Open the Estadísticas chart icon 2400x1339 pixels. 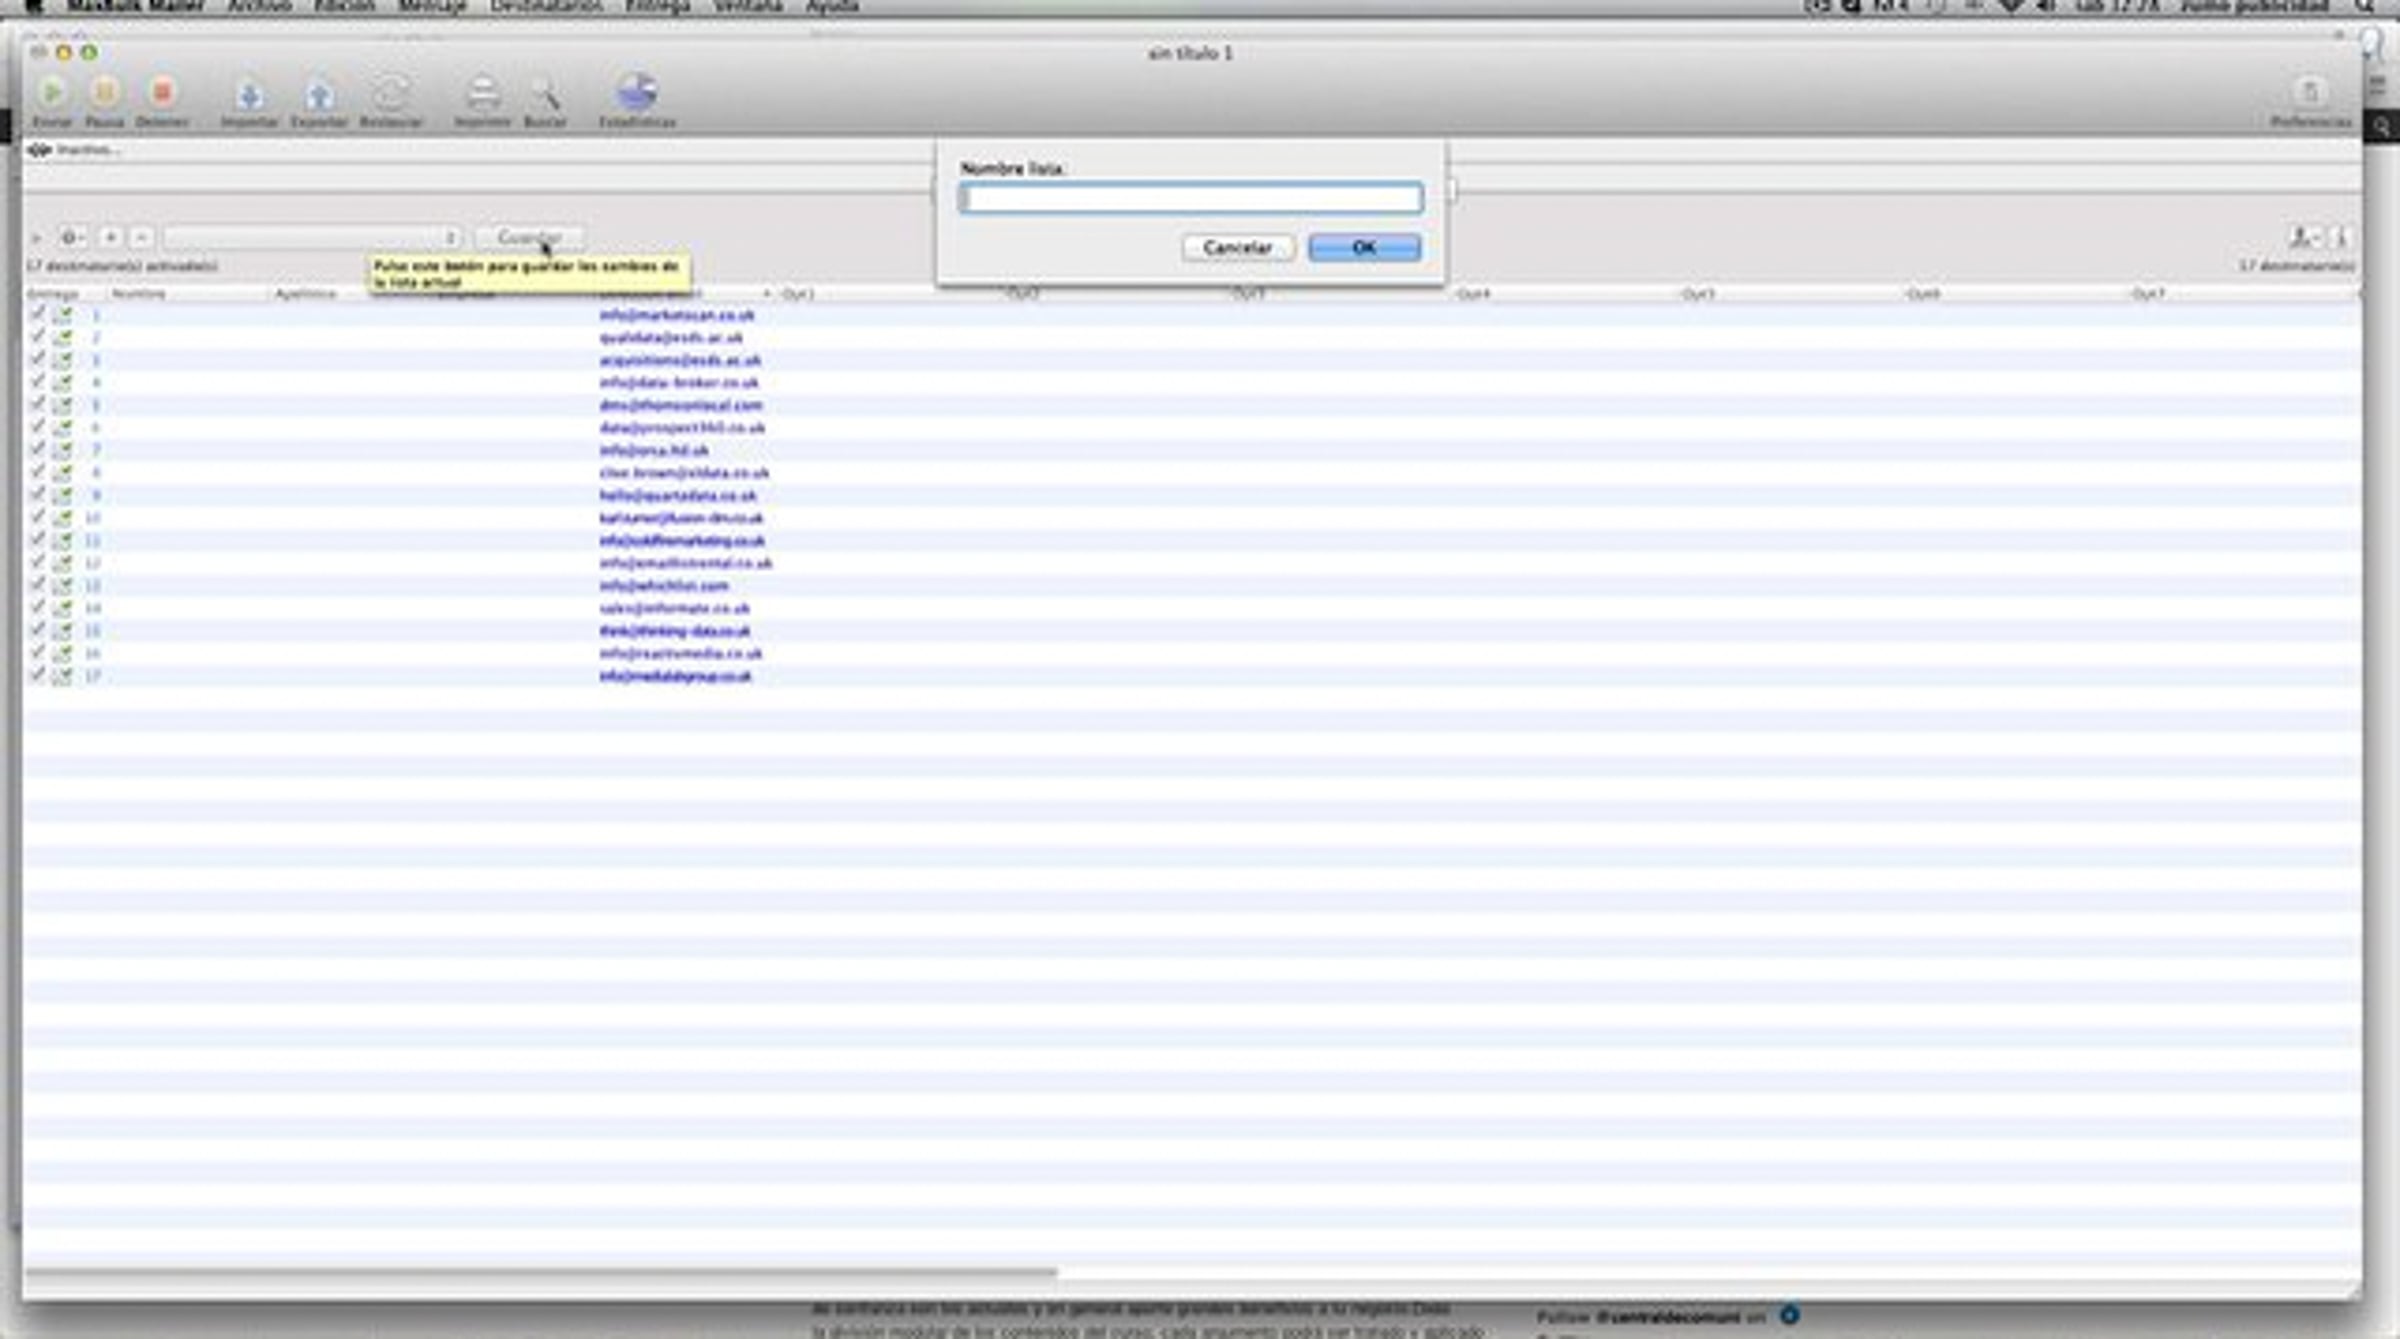point(637,93)
